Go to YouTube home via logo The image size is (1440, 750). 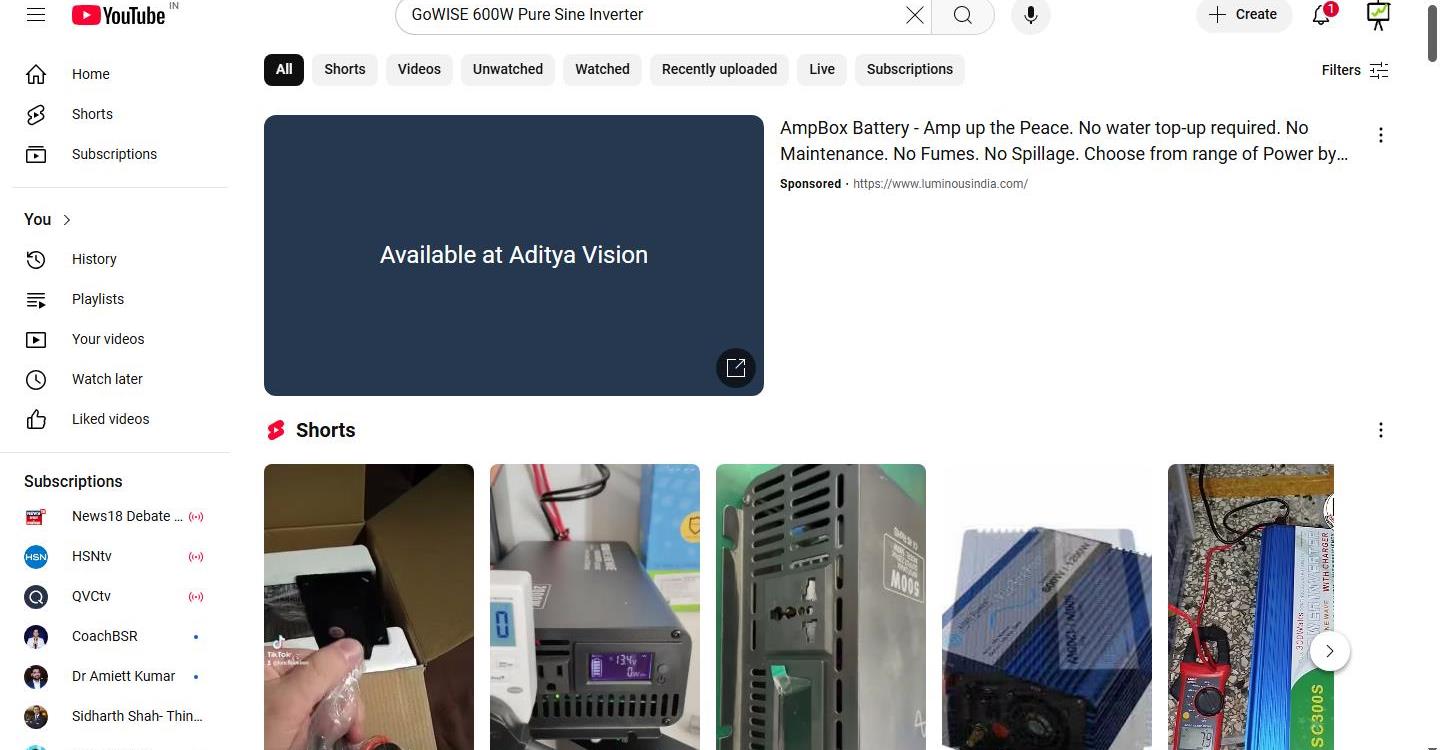[x=118, y=15]
